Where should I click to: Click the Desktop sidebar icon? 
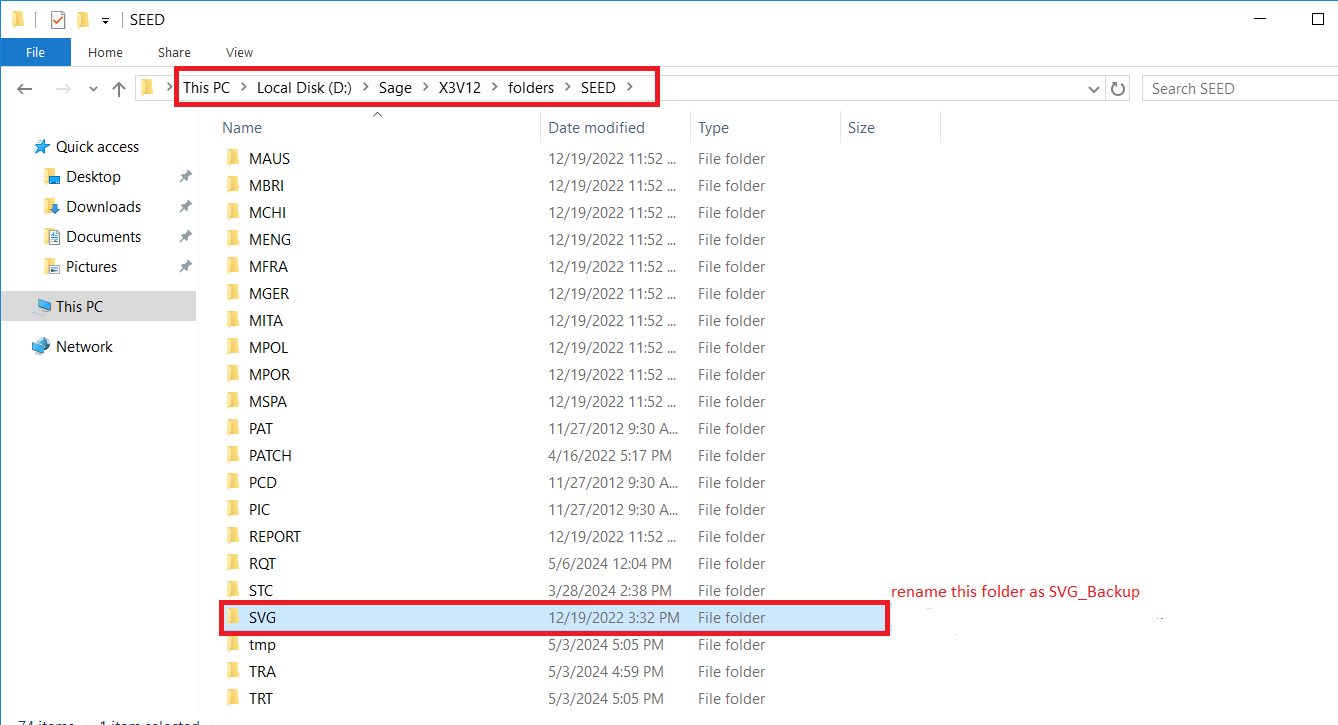(52, 176)
